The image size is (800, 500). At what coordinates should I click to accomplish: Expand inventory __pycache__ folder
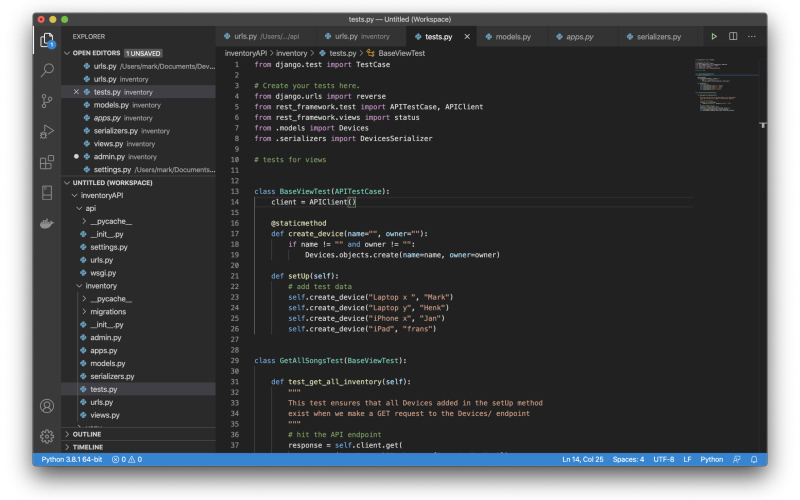(84, 298)
